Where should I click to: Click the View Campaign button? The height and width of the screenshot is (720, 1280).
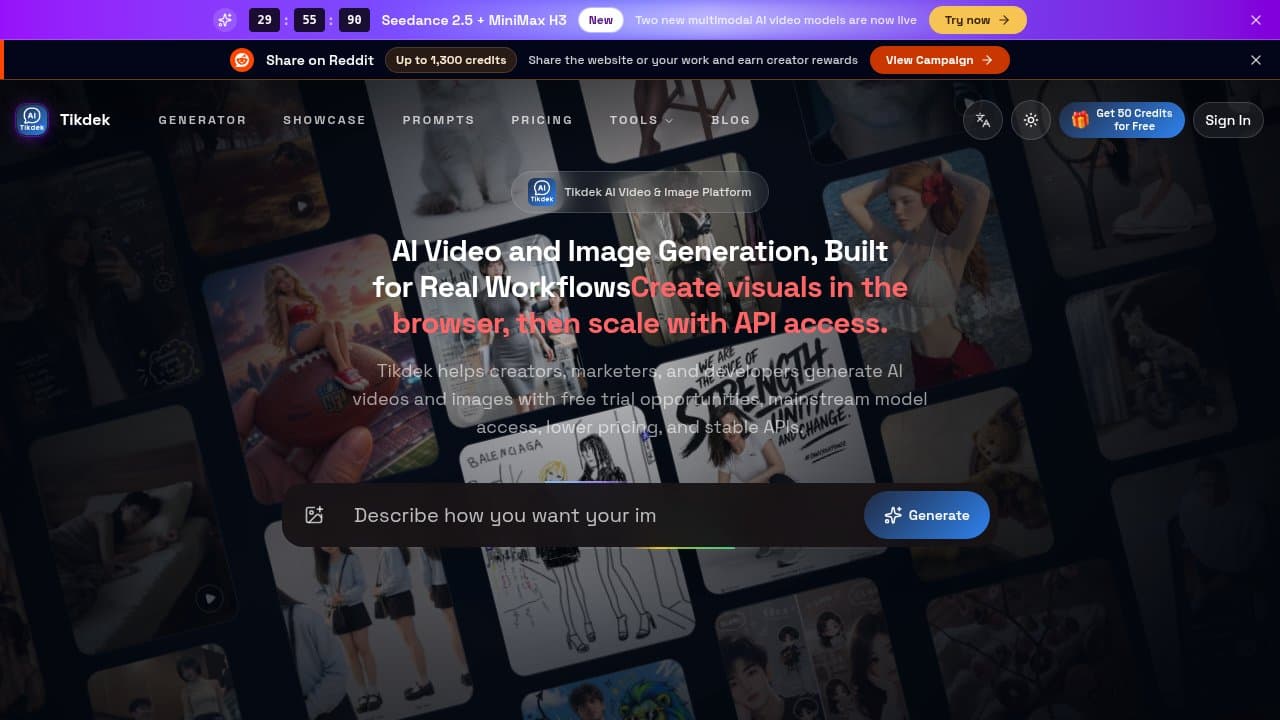(940, 60)
